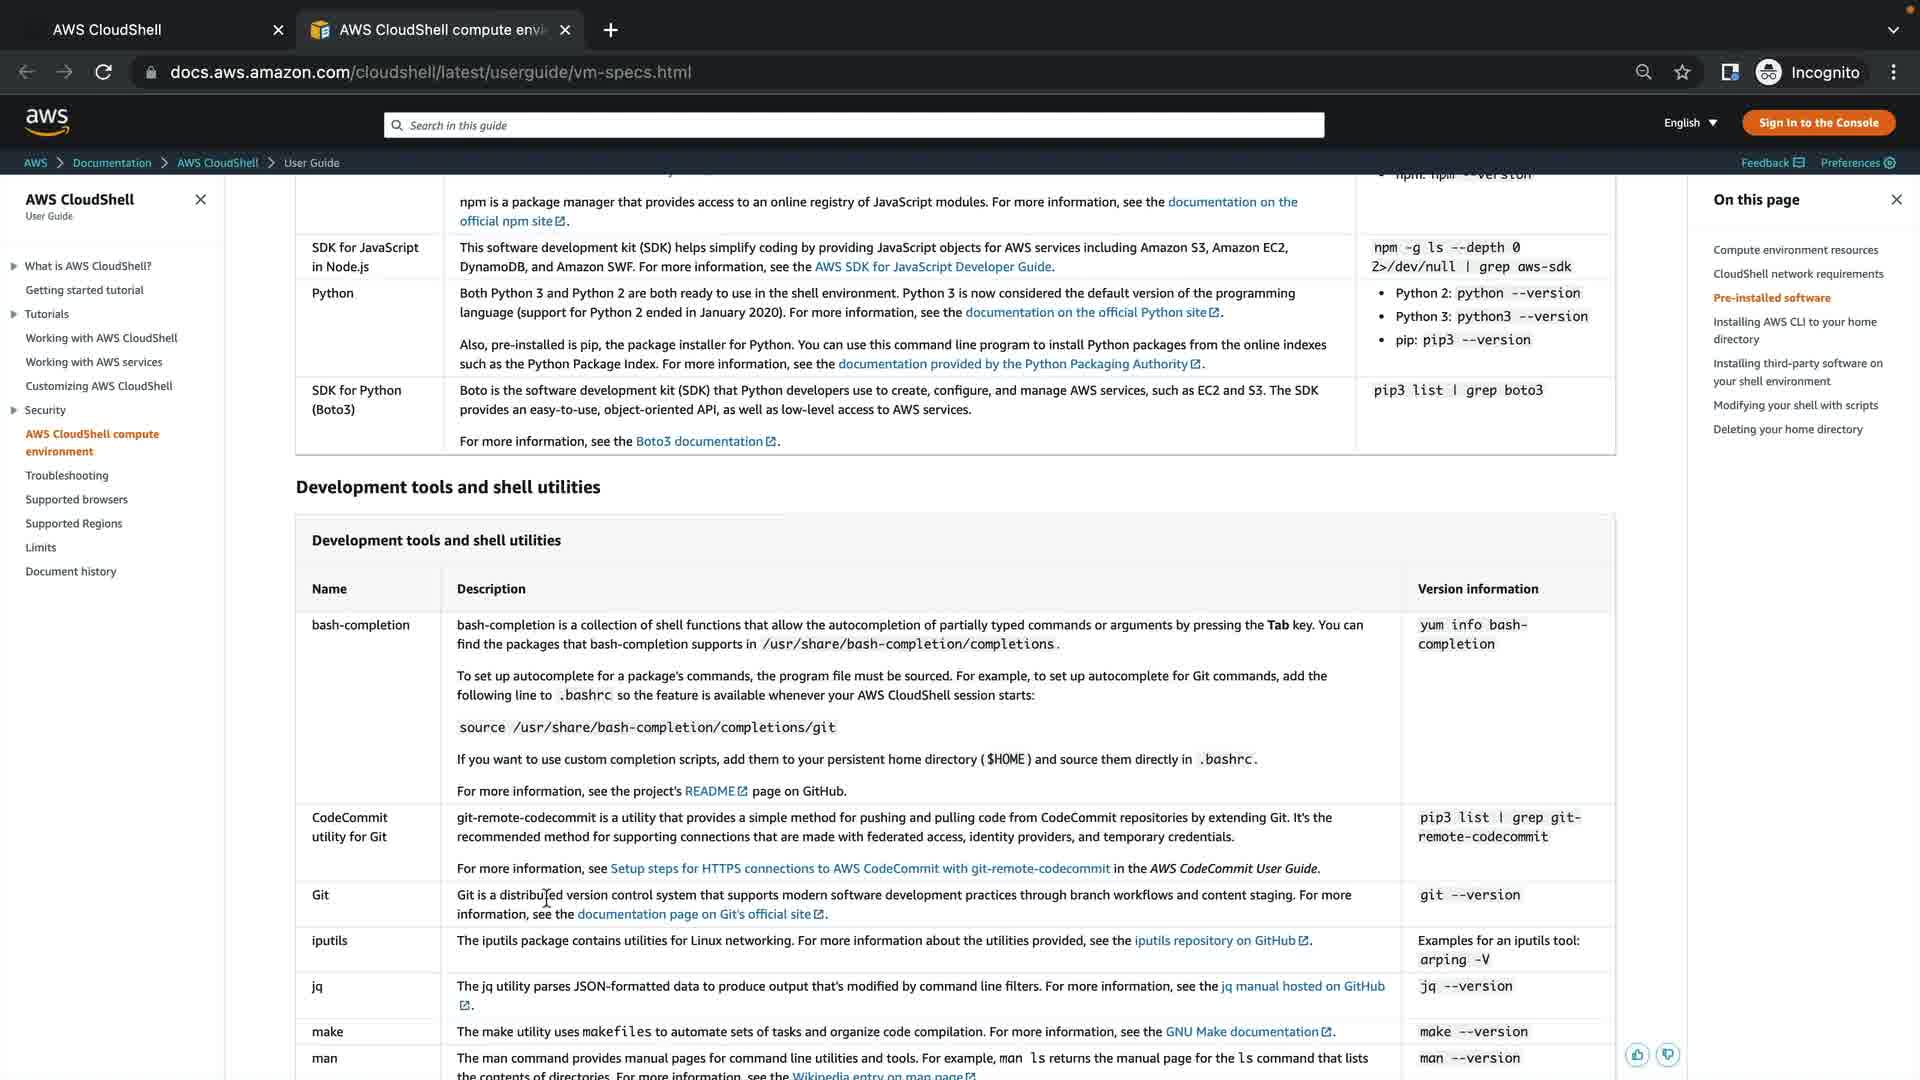This screenshot has width=1920, height=1080.
Task: Click the Search in this guide field
Action: [853, 125]
